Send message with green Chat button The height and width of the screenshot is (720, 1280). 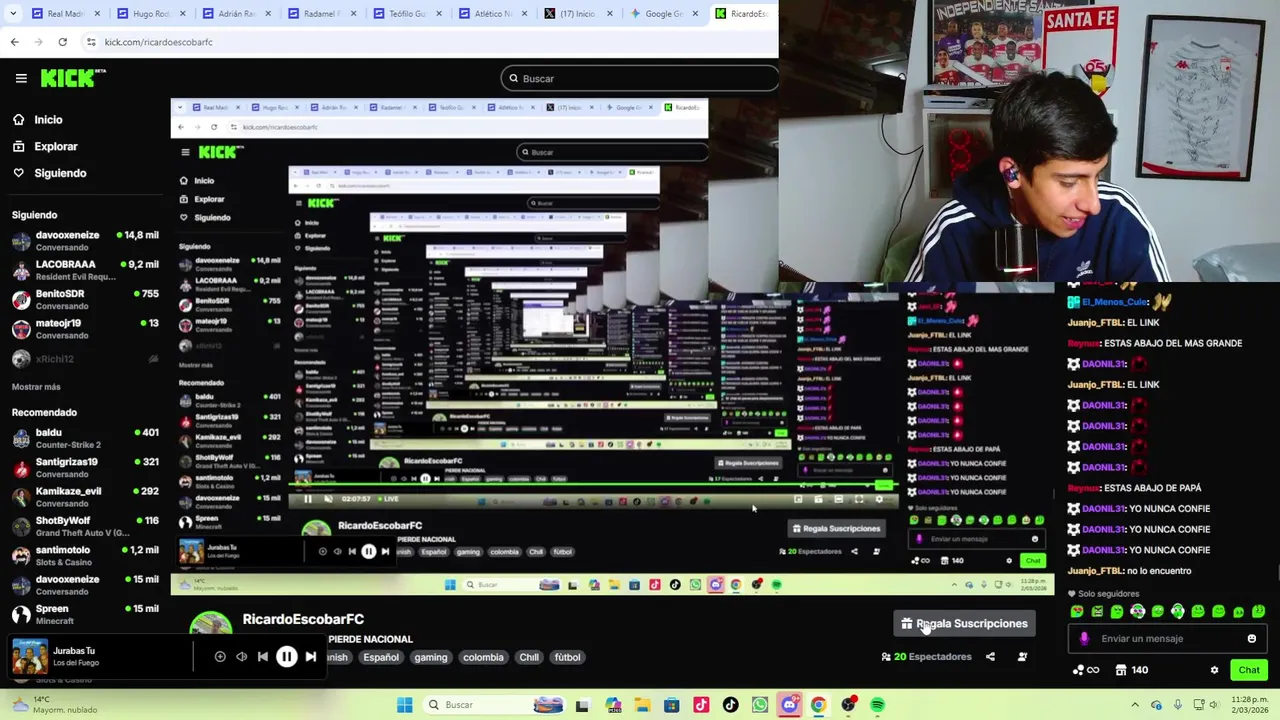tap(1249, 670)
